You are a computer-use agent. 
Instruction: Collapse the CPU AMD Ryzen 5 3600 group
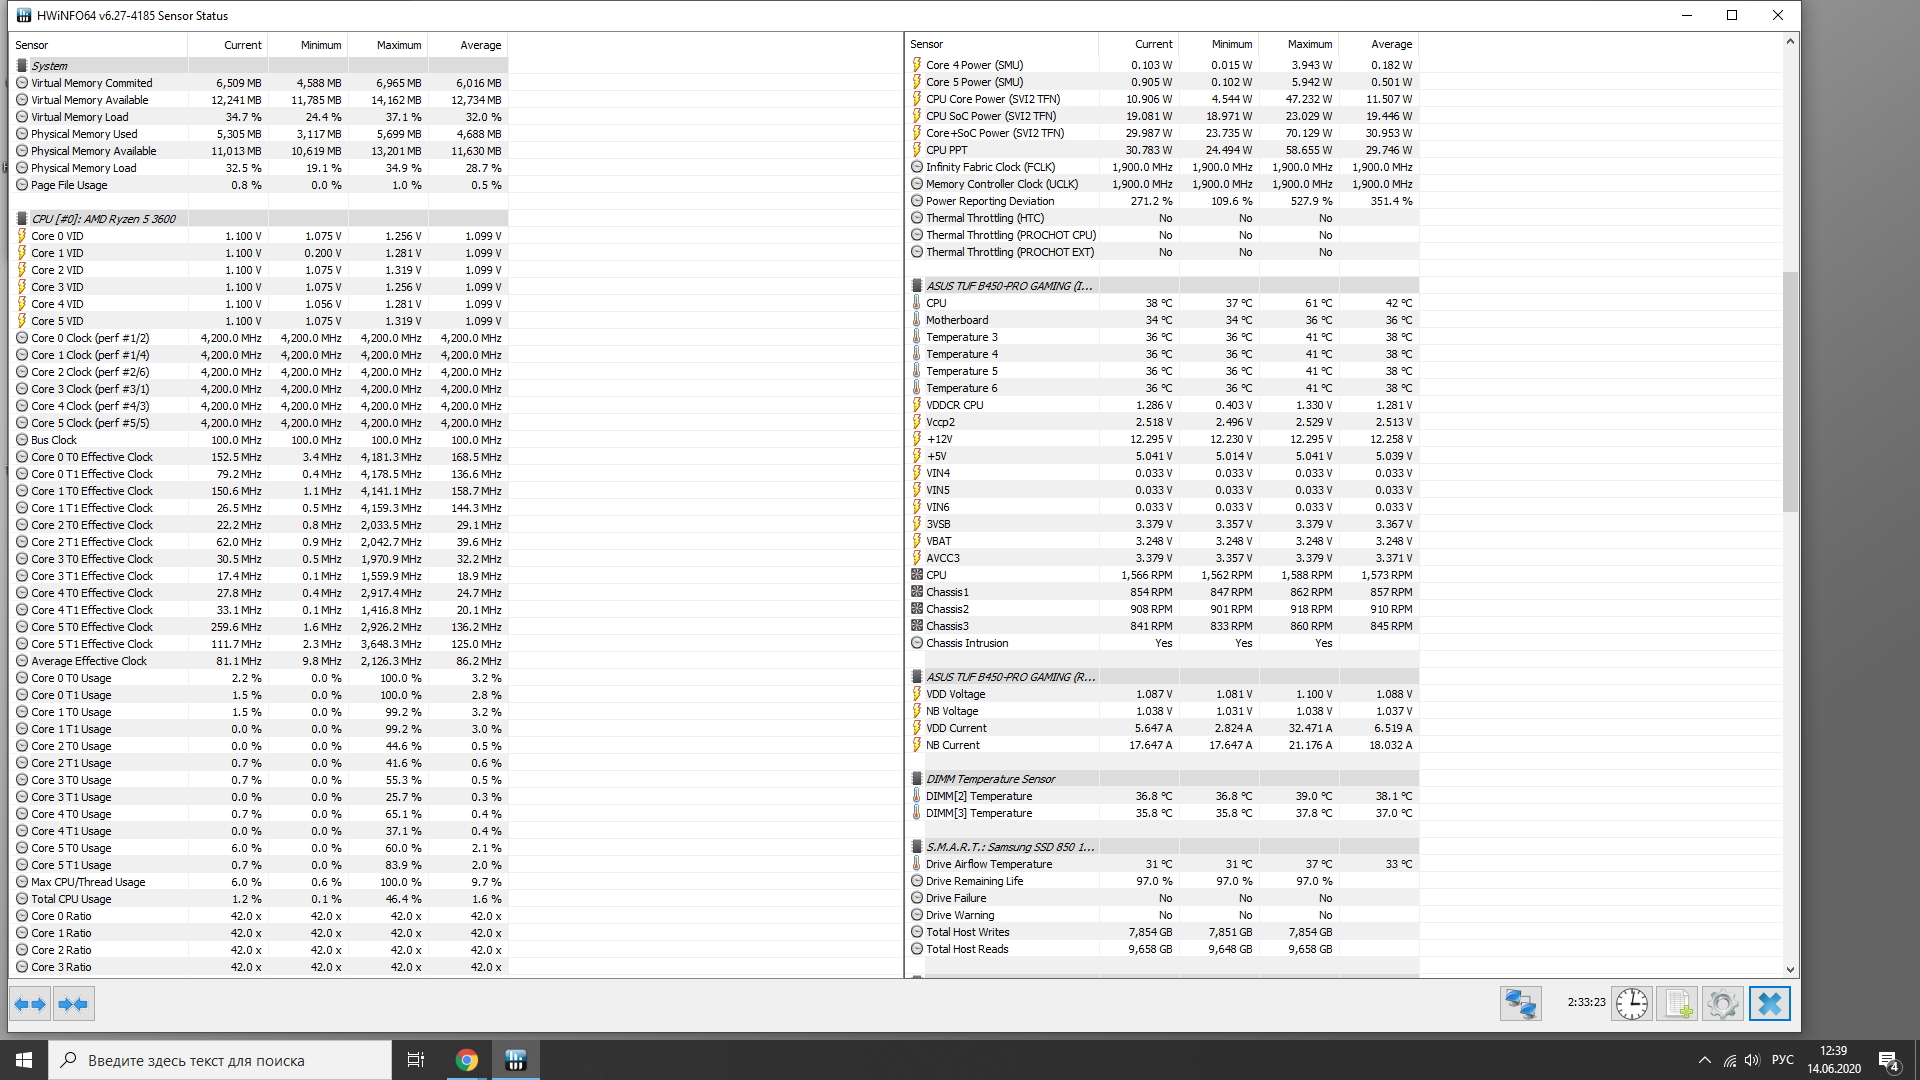coord(103,219)
